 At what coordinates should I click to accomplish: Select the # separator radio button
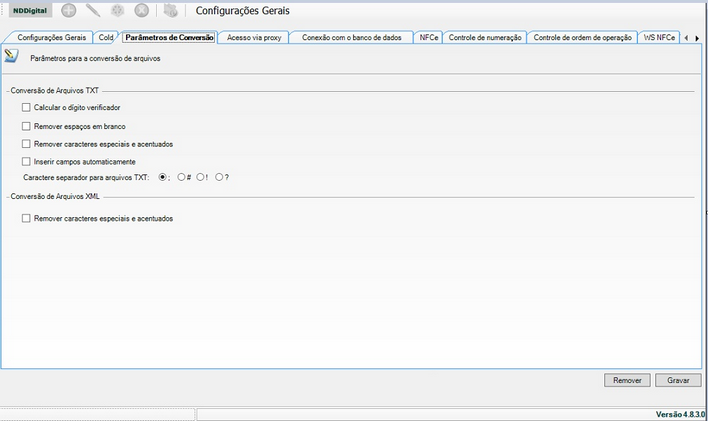pos(181,178)
